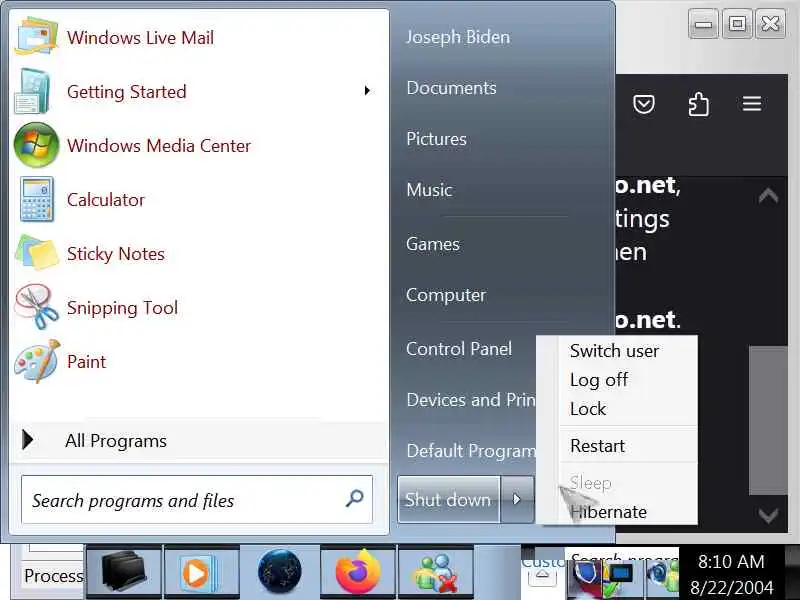
Task: Open the dark globe taskbar icon
Action: (280, 572)
